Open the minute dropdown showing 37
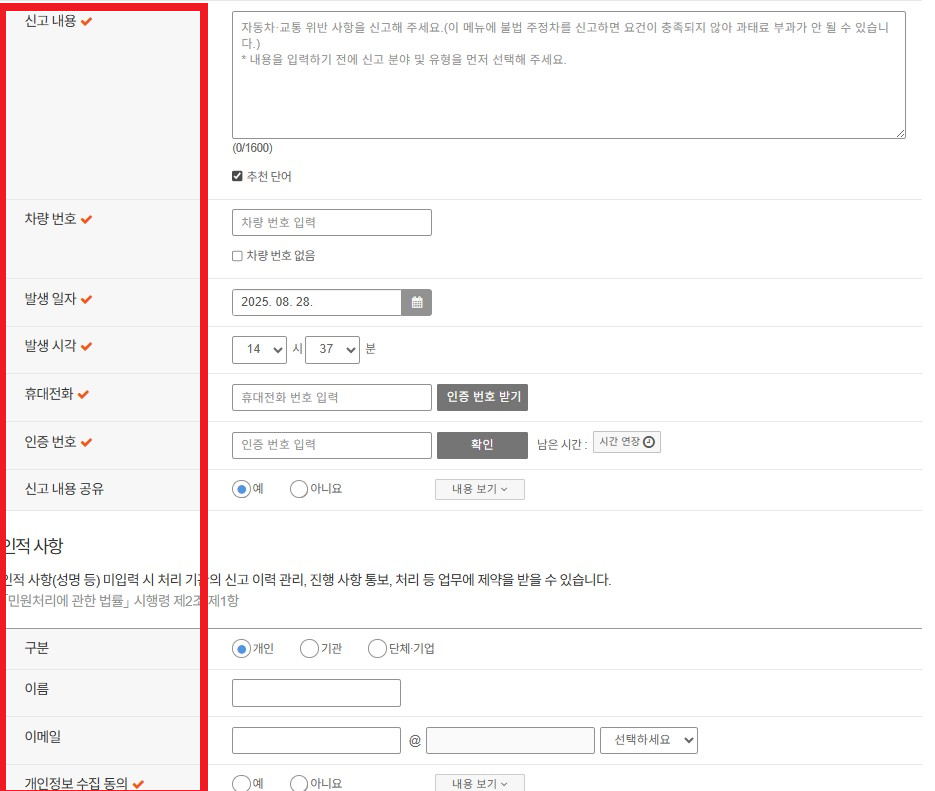Viewport: 935px width, 791px height. pyautogui.click(x=332, y=349)
